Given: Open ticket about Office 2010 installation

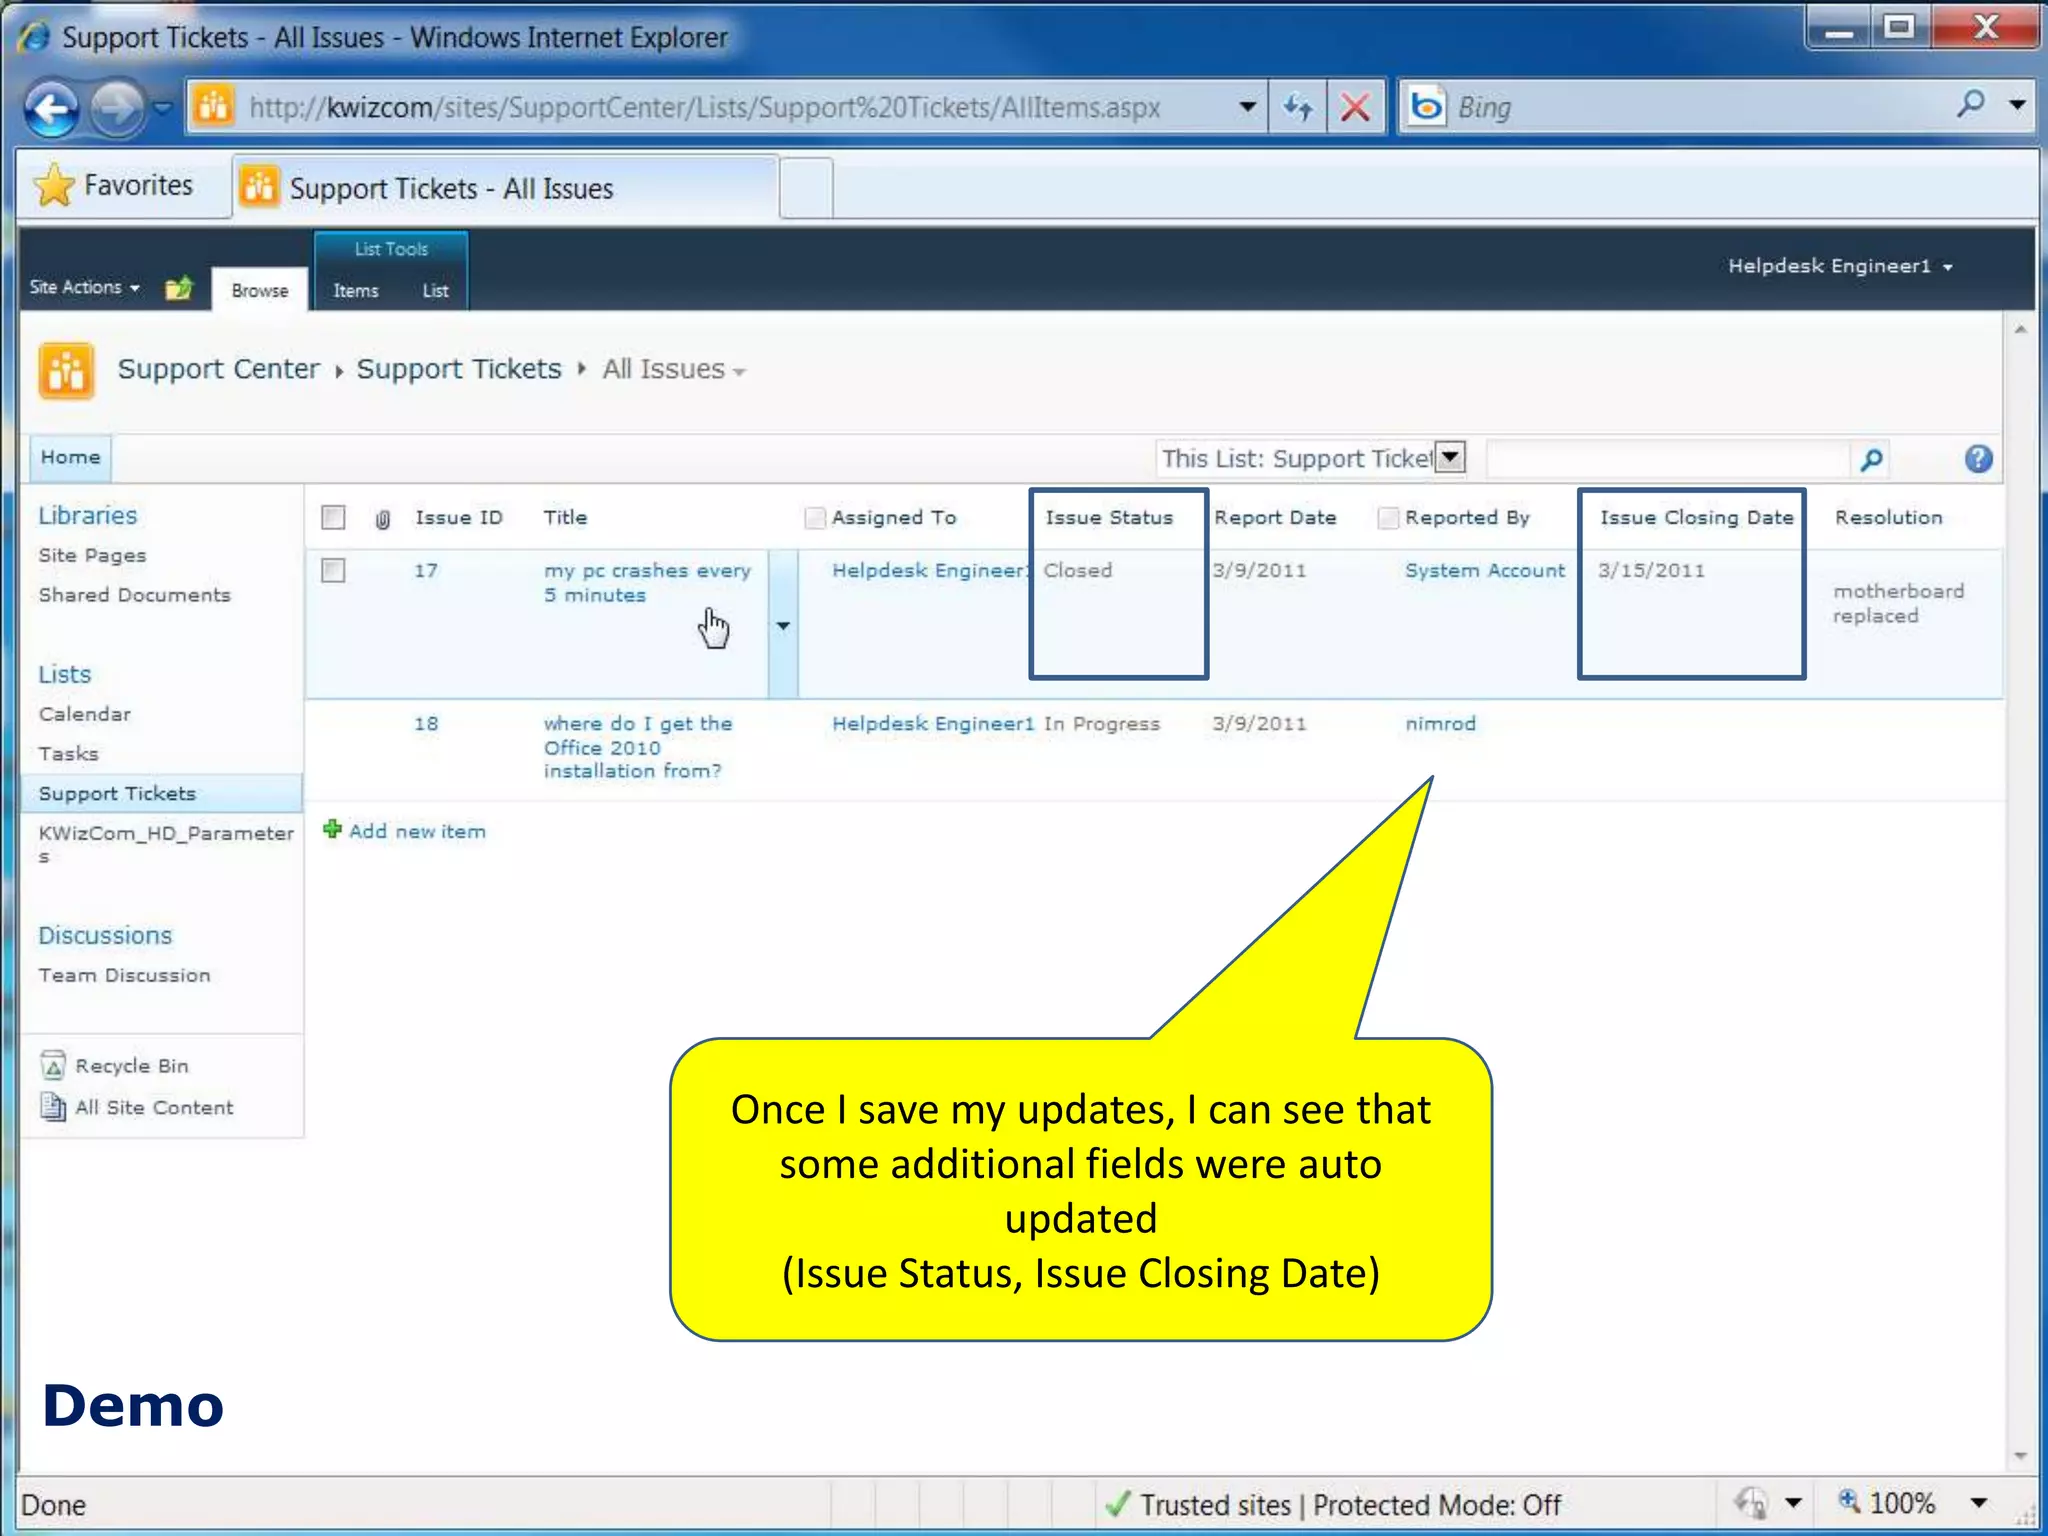Looking at the screenshot, I should point(638,747).
